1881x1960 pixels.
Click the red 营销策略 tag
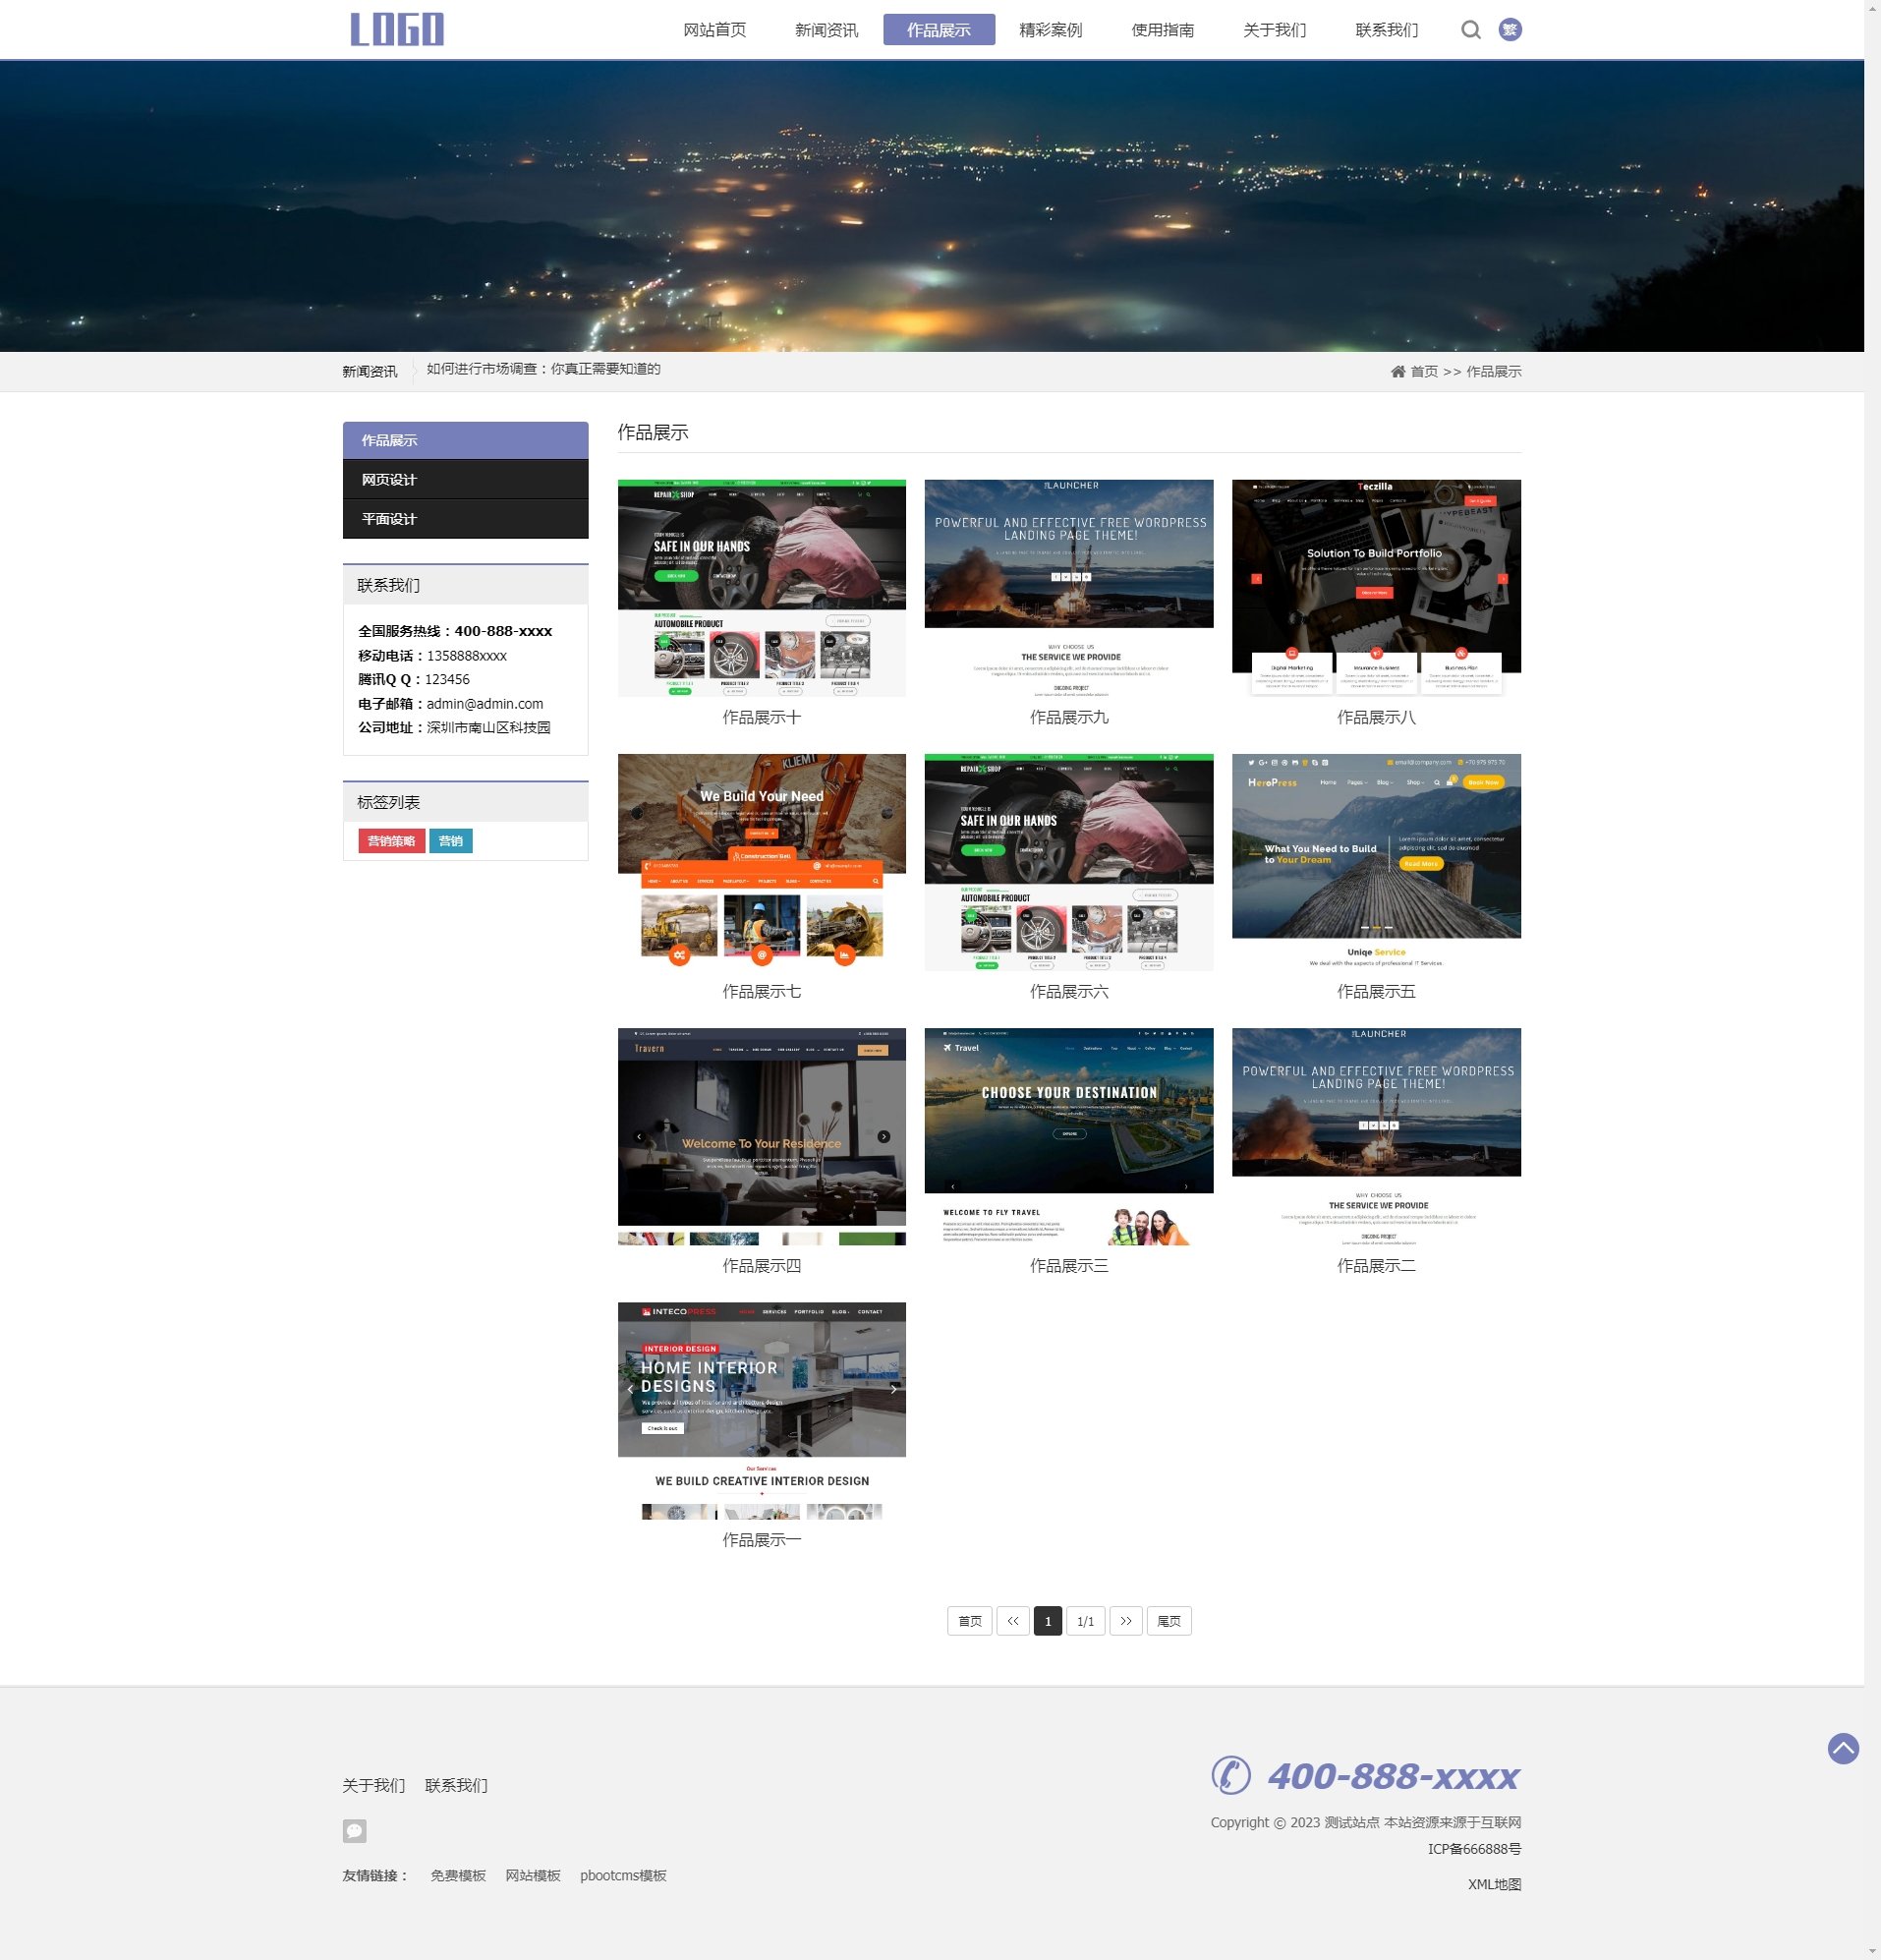pyautogui.click(x=391, y=841)
